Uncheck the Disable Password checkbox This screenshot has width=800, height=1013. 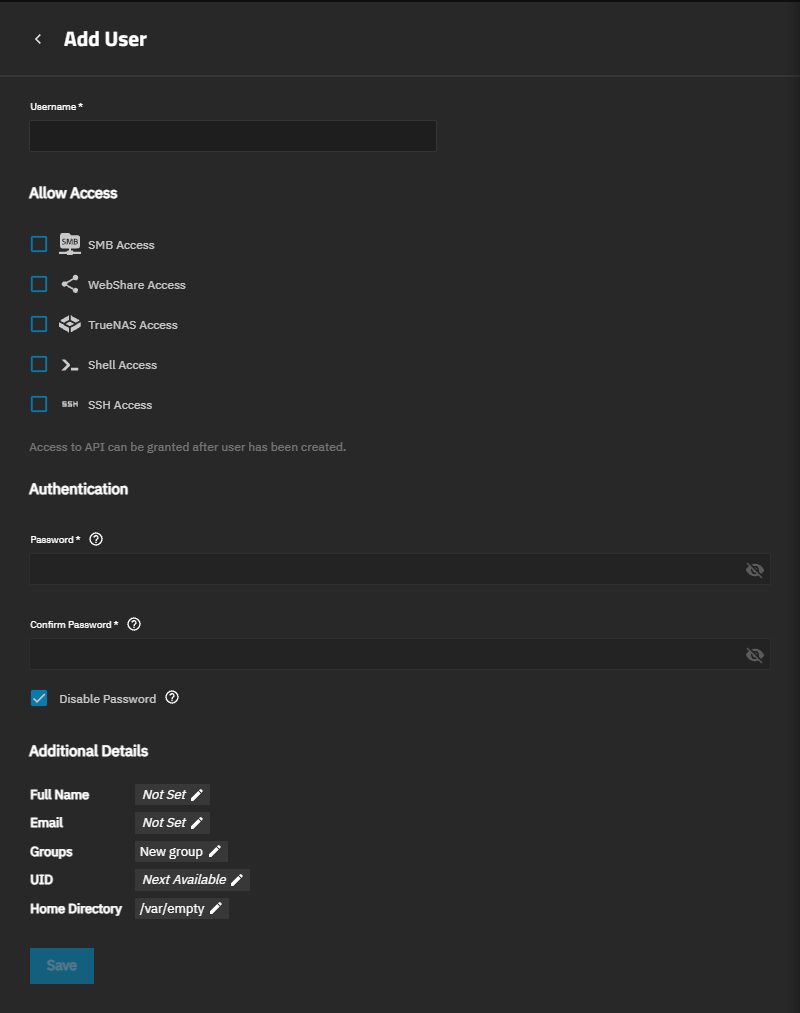click(39, 698)
